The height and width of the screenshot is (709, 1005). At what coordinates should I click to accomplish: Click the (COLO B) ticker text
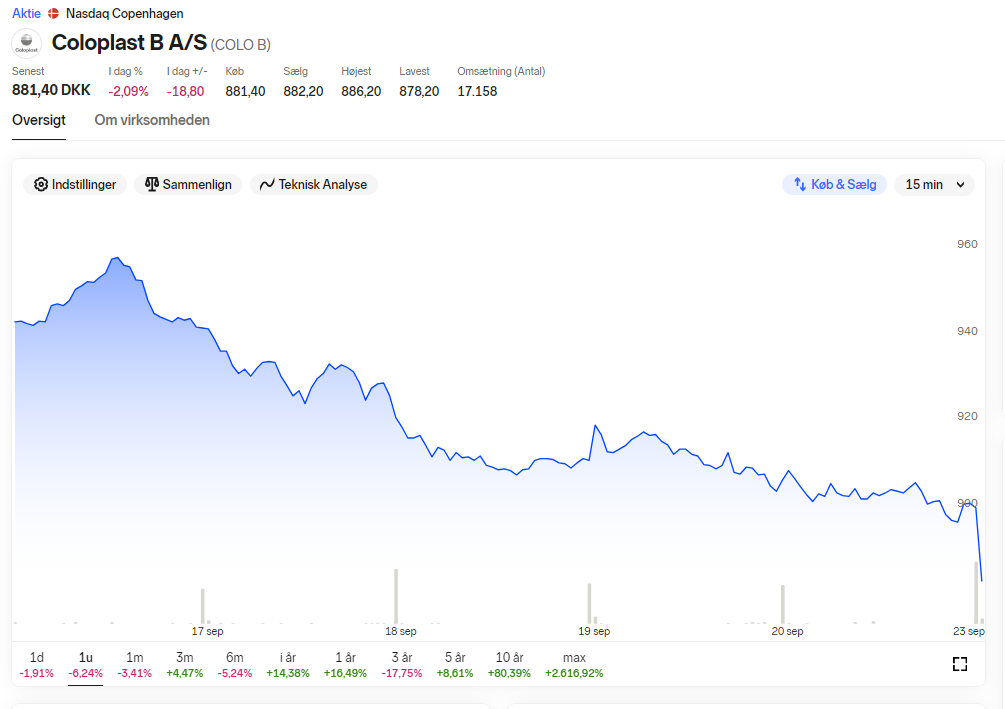pos(241,45)
